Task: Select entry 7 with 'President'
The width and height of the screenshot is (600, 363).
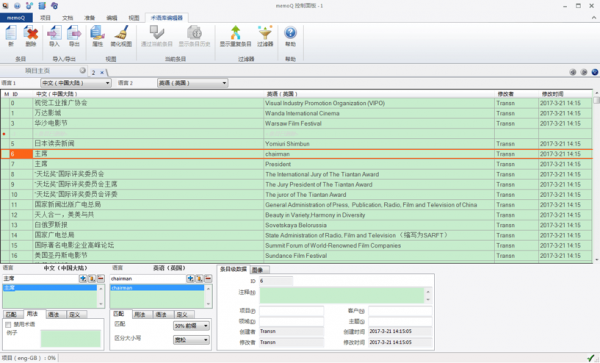Action: pos(297,164)
